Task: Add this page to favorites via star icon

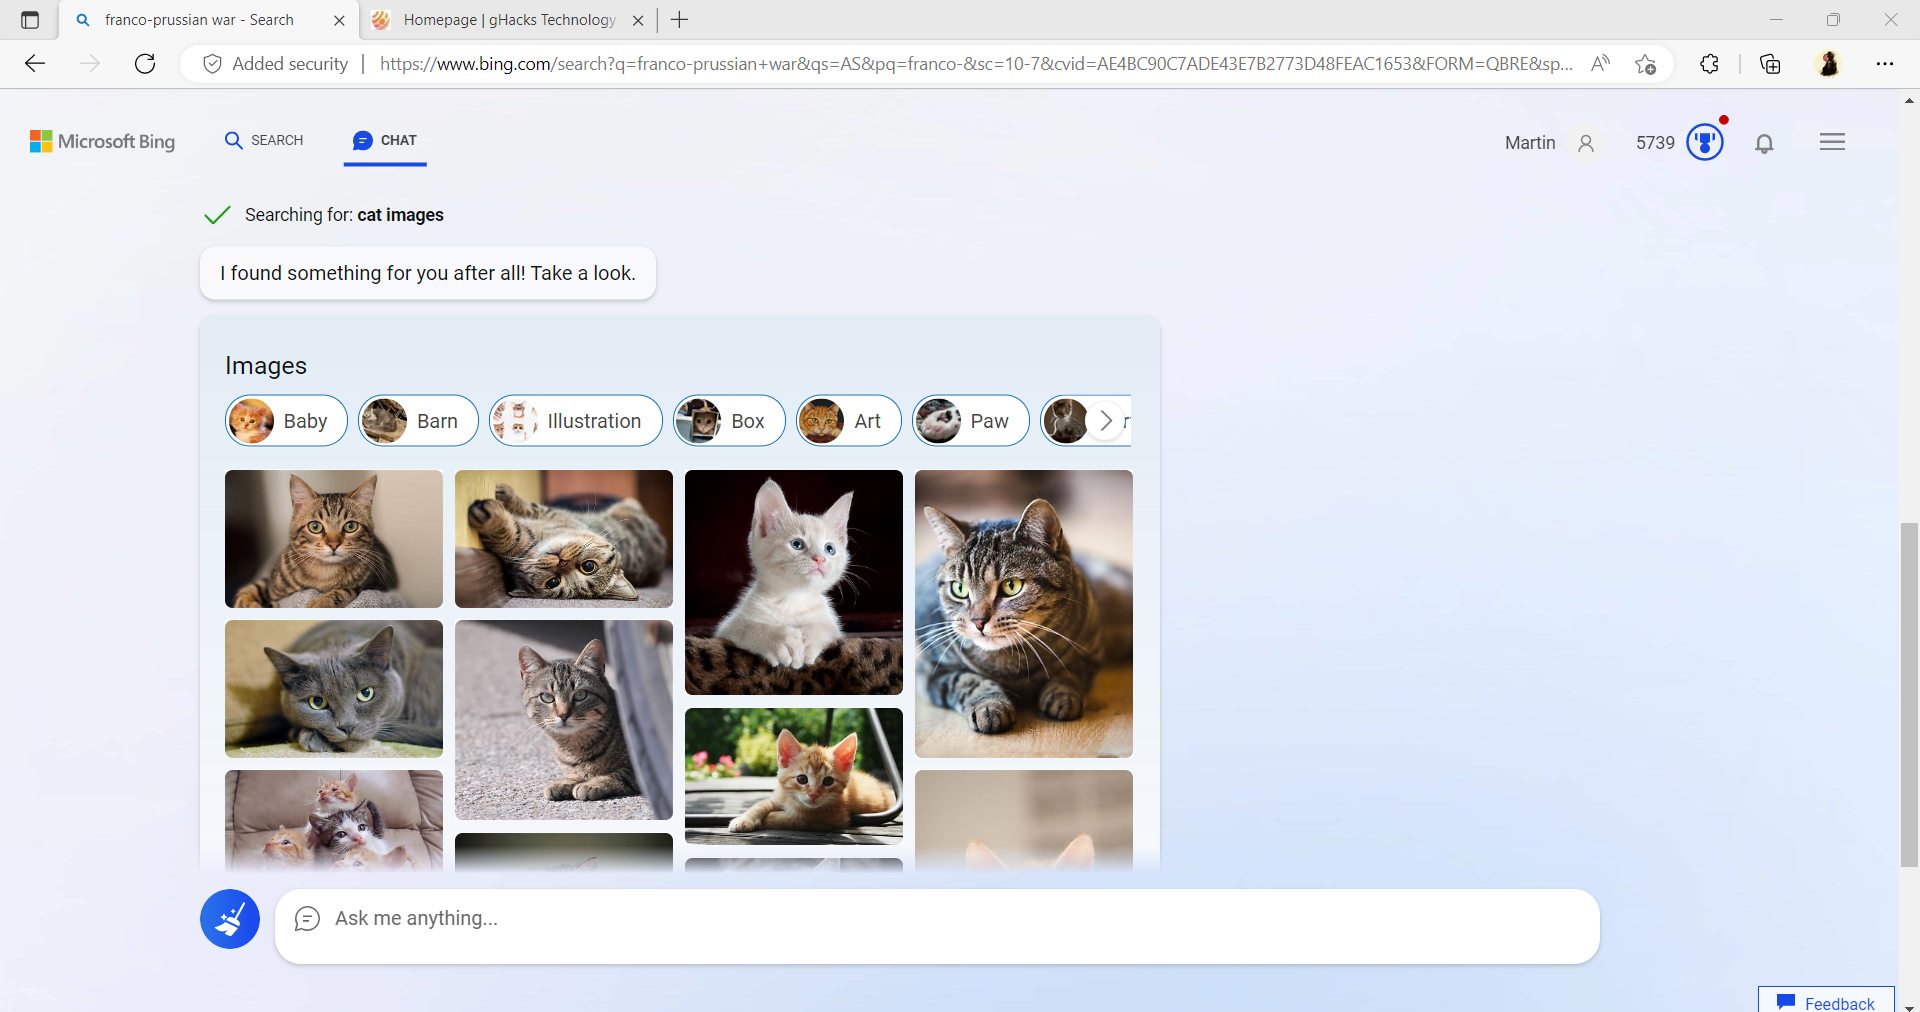Action: 1647,63
